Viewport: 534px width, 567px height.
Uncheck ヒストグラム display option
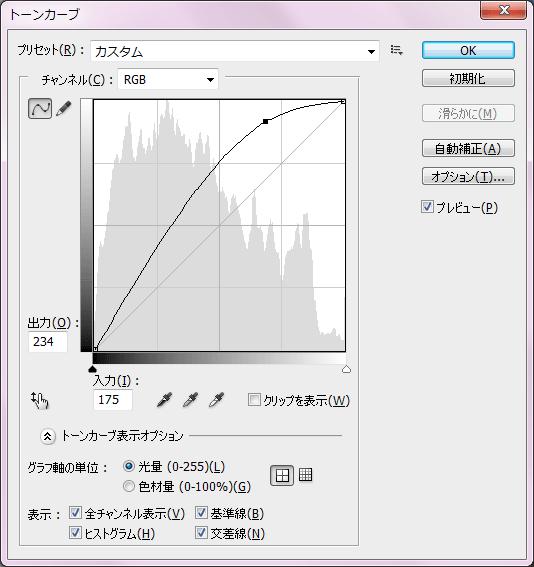click(x=75, y=533)
